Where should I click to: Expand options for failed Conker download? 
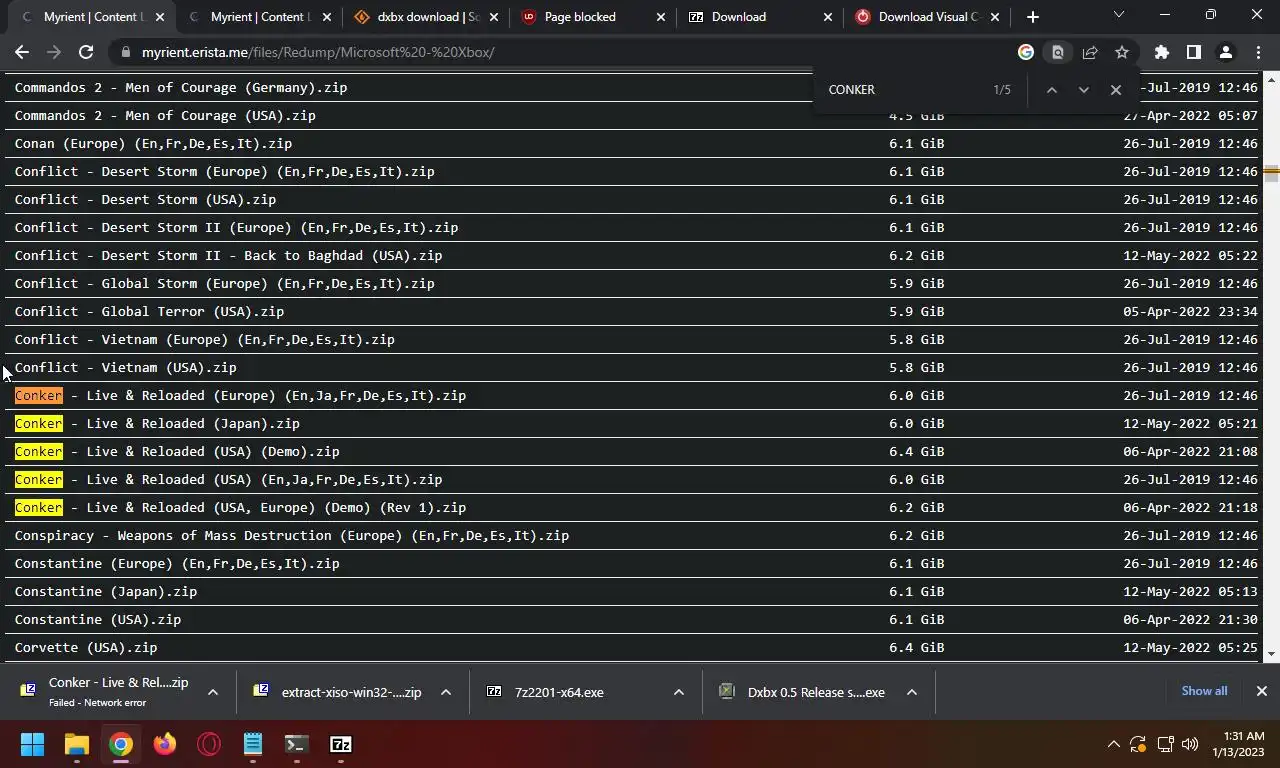pyautogui.click(x=213, y=692)
